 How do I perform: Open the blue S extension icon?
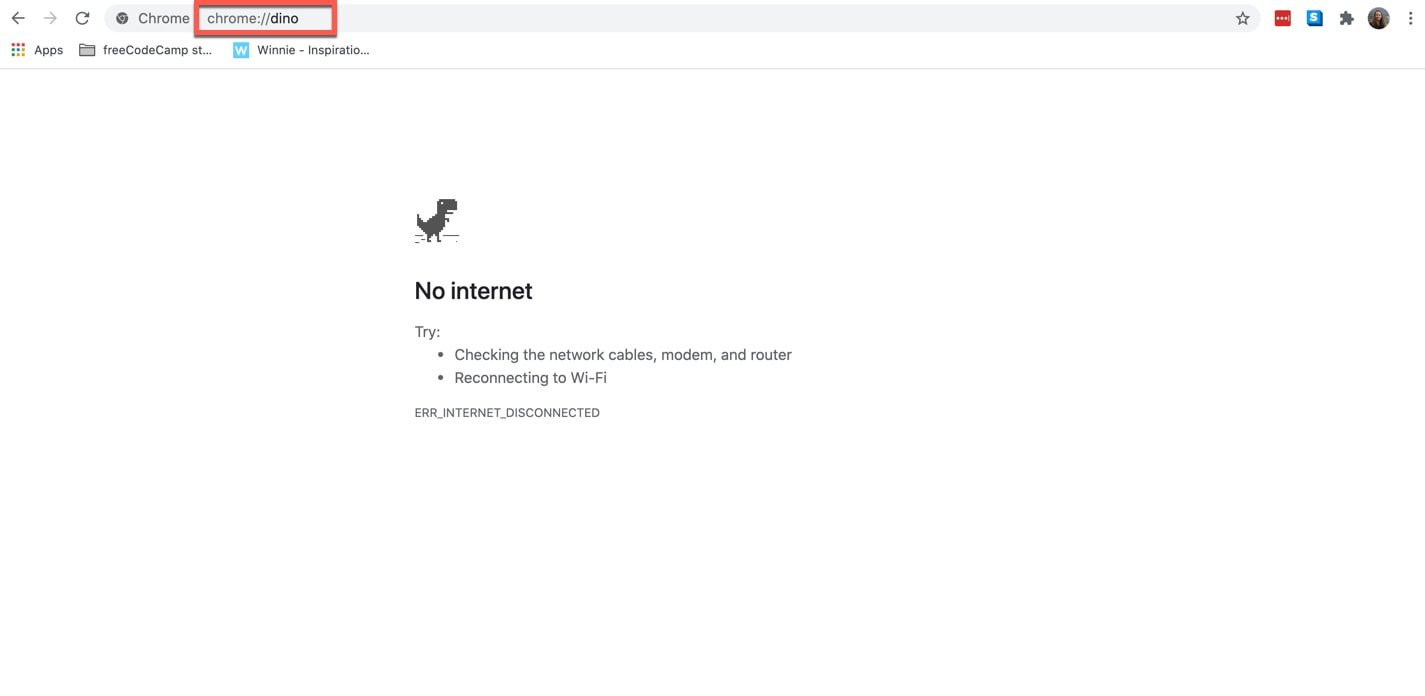1314,18
